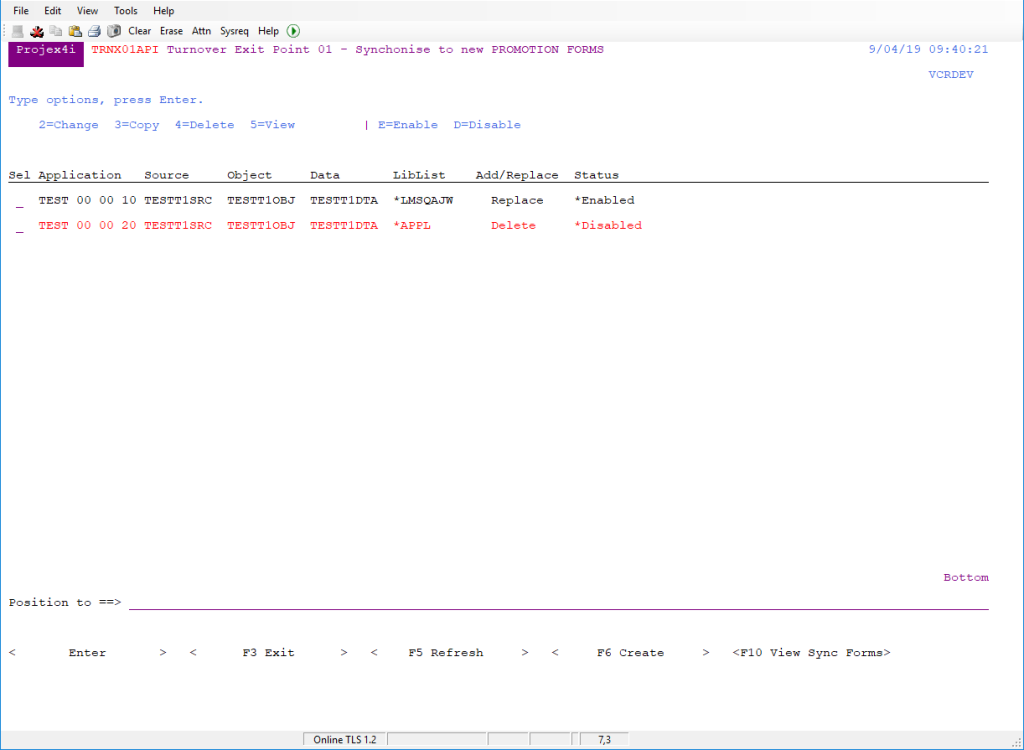
Task: Open the Tools menu
Action: 125,10
